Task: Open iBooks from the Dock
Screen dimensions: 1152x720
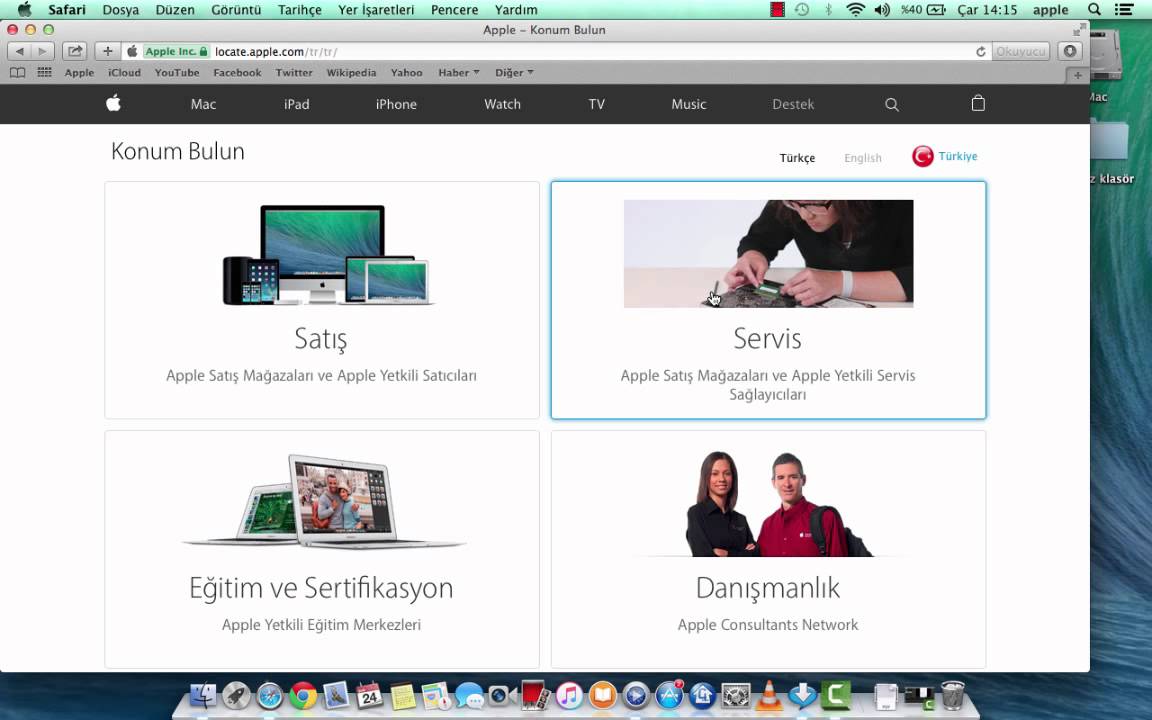Action: [602, 695]
